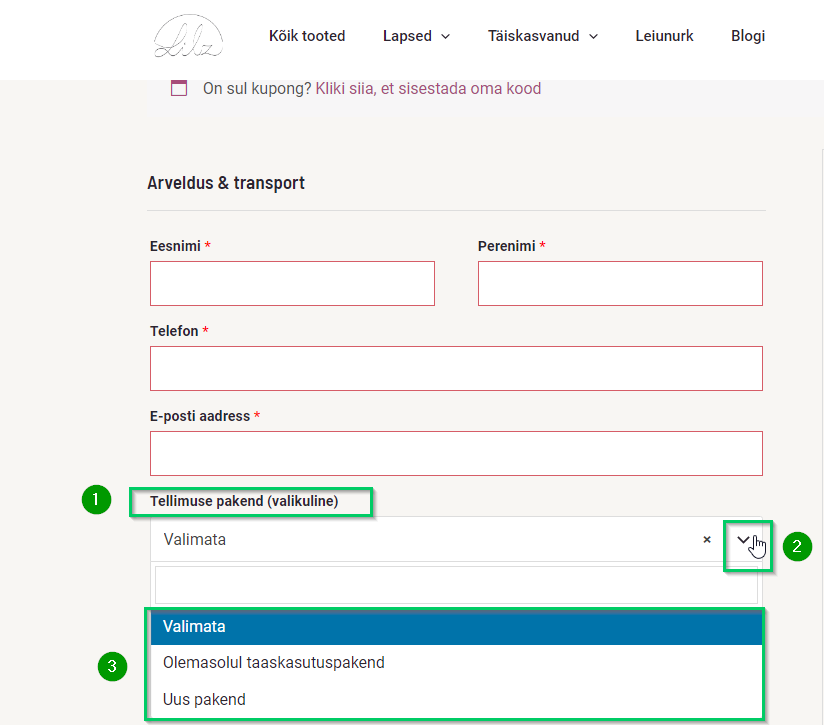
Task: Expand the Lapsed menu
Action: coord(416,36)
